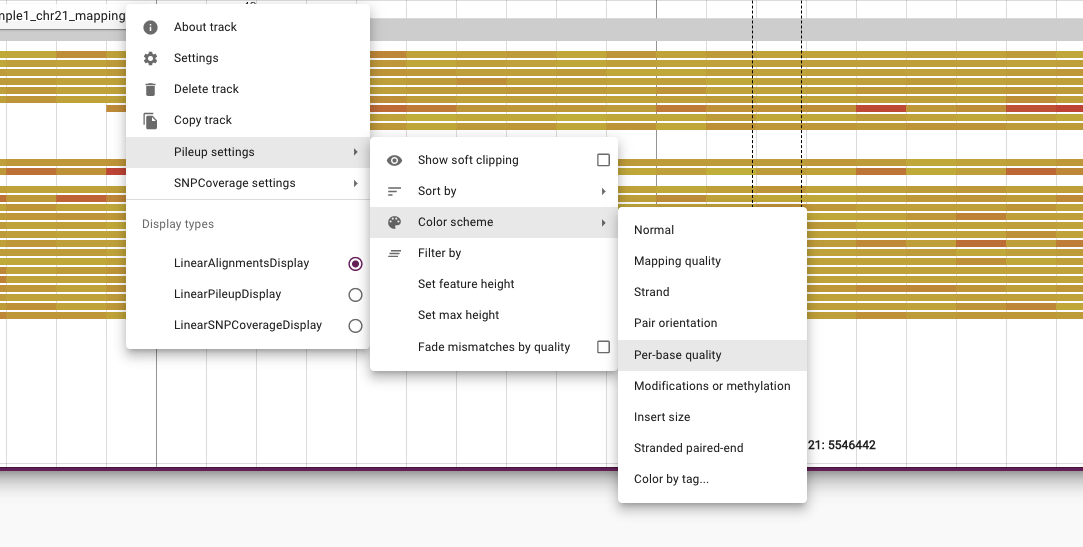Viewport: 1083px width, 547px height.
Task: Select the LinearAlignmentsDisplay radio button
Action: tap(355, 264)
